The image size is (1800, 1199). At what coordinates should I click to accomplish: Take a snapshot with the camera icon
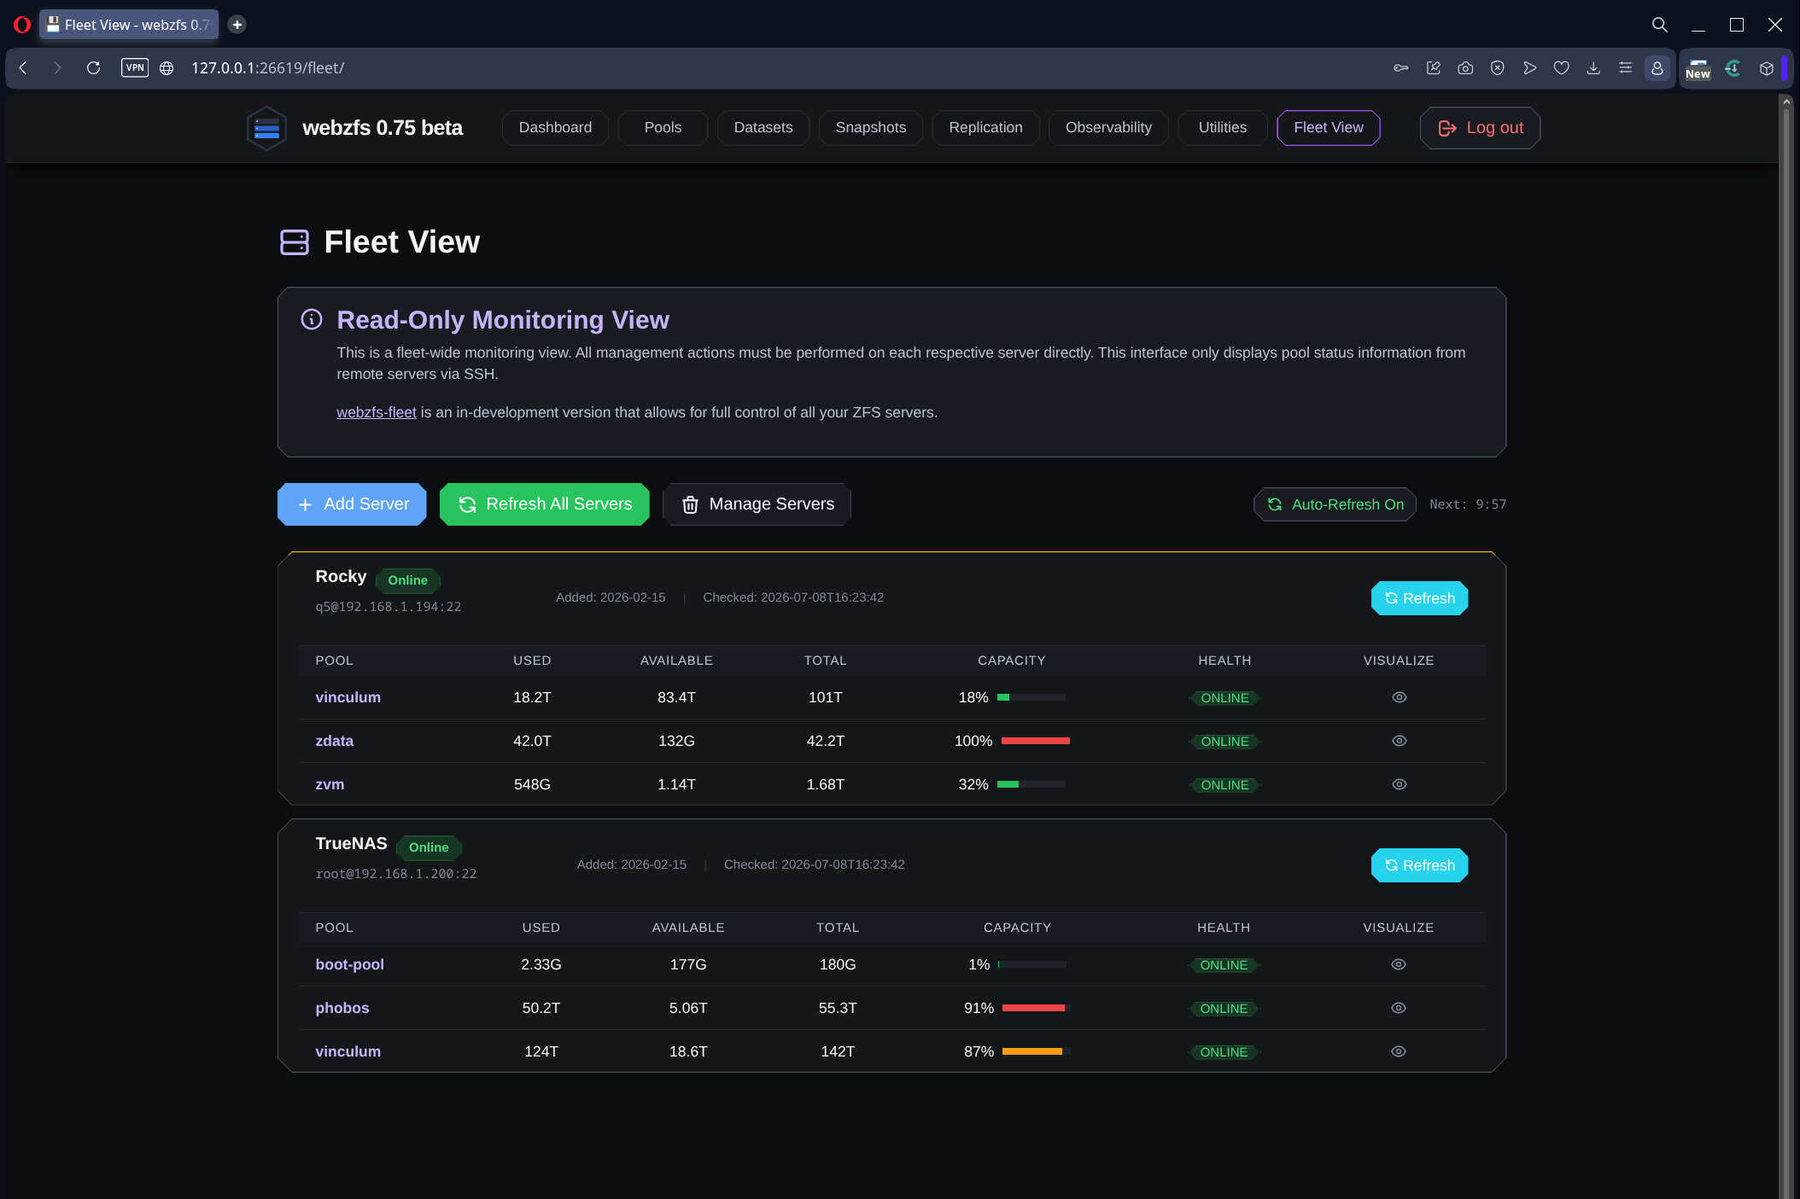(1465, 68)
